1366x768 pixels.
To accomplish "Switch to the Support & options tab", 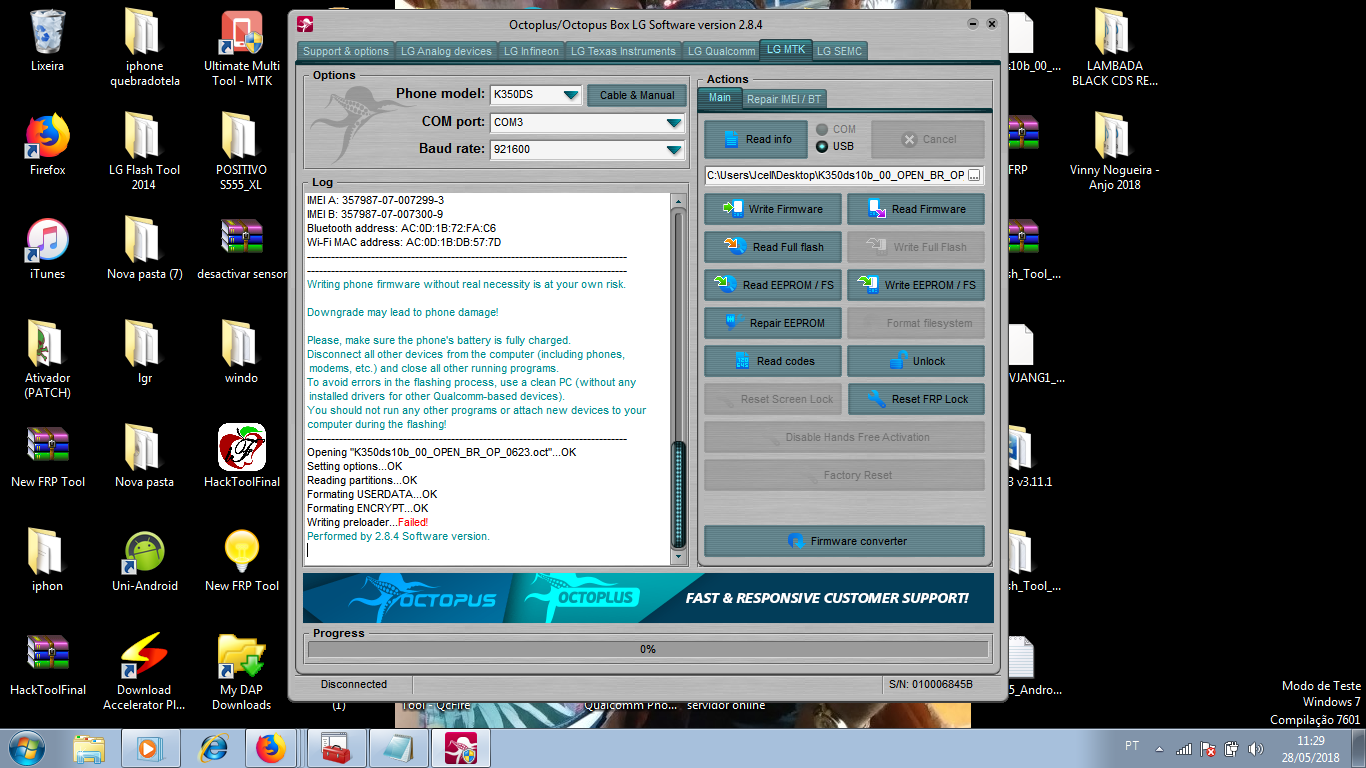I will point(346,51).
